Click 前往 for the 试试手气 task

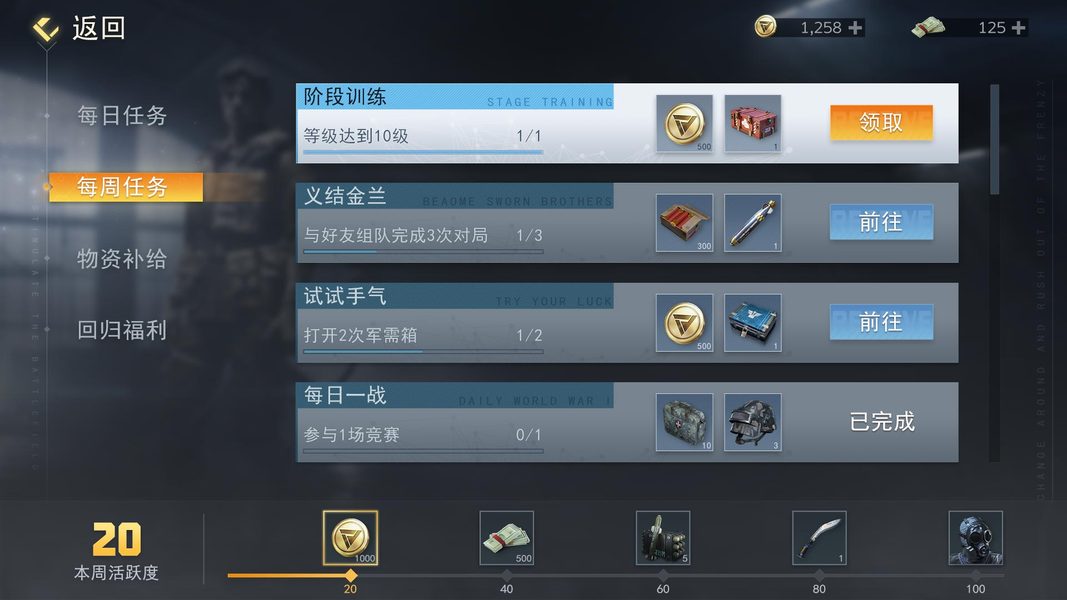coord(881,322)
